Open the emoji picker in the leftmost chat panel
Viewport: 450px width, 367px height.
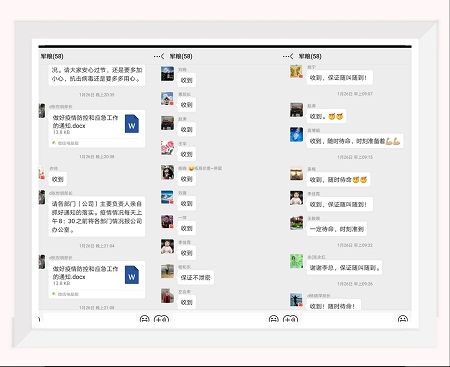tap(144, 319)
